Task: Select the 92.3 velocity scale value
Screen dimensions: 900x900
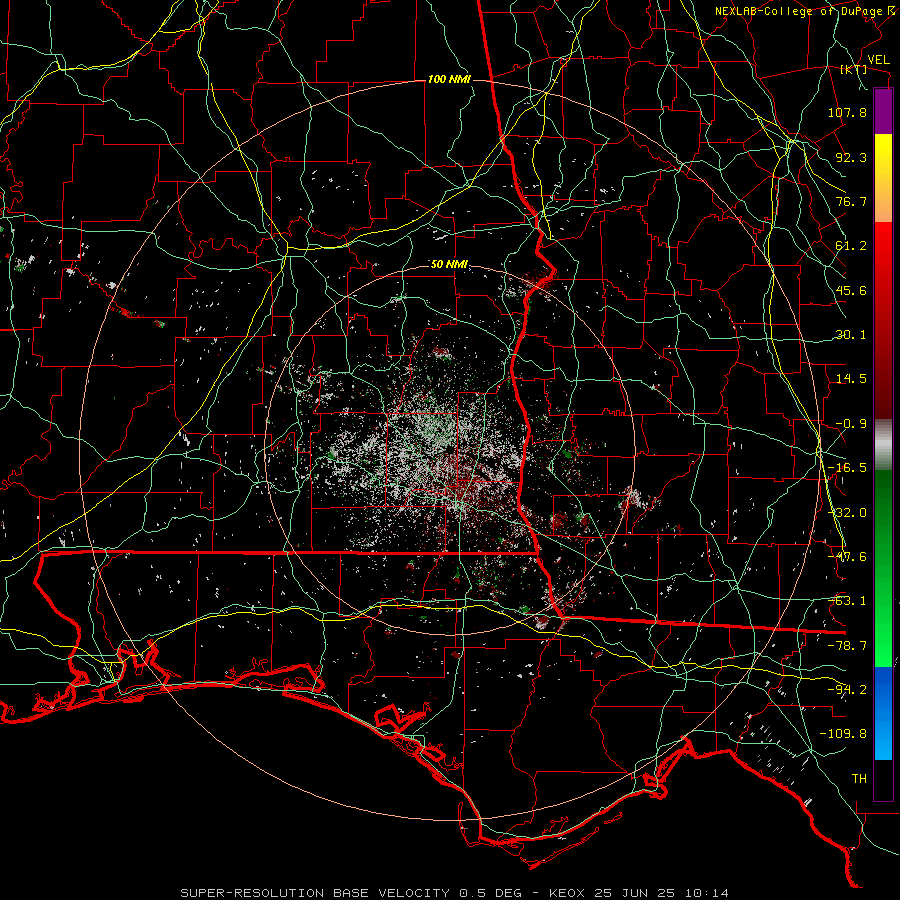Action: [x=851, y=157]
